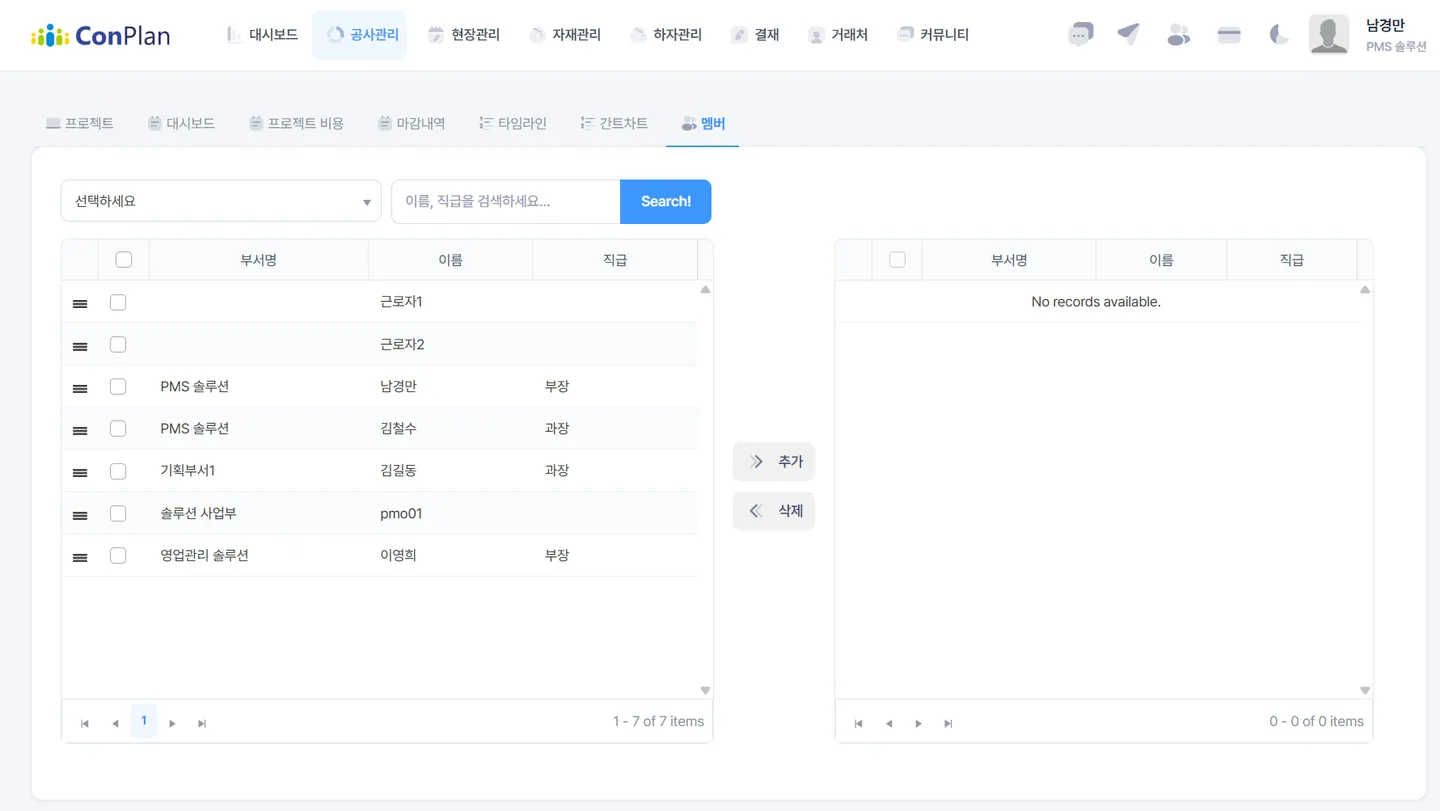Switch to the 간트차트 tab

[614, 123]
